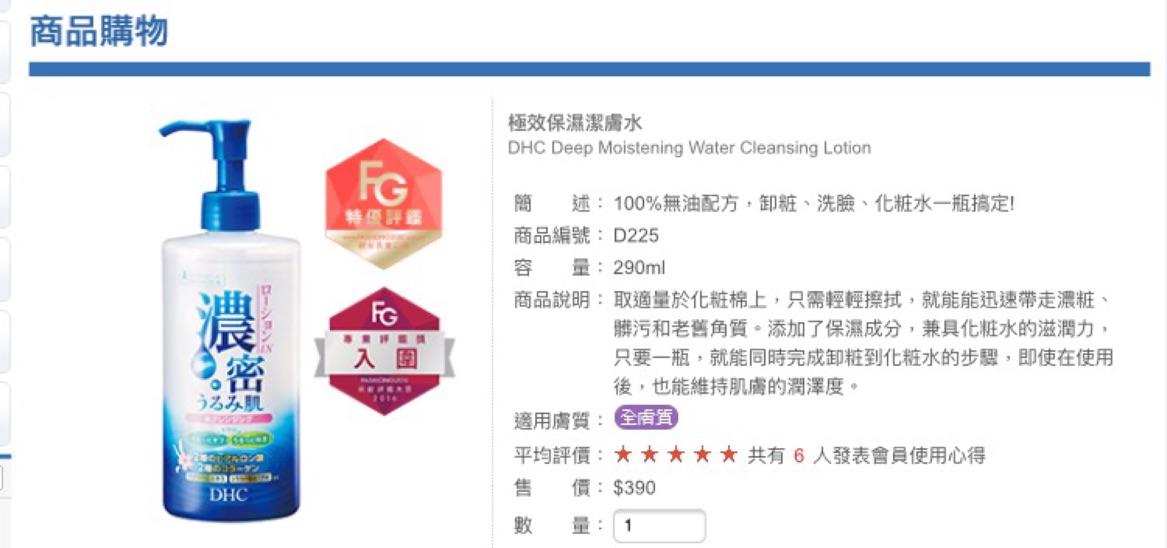Click the 商品購物 page heading

98,31
